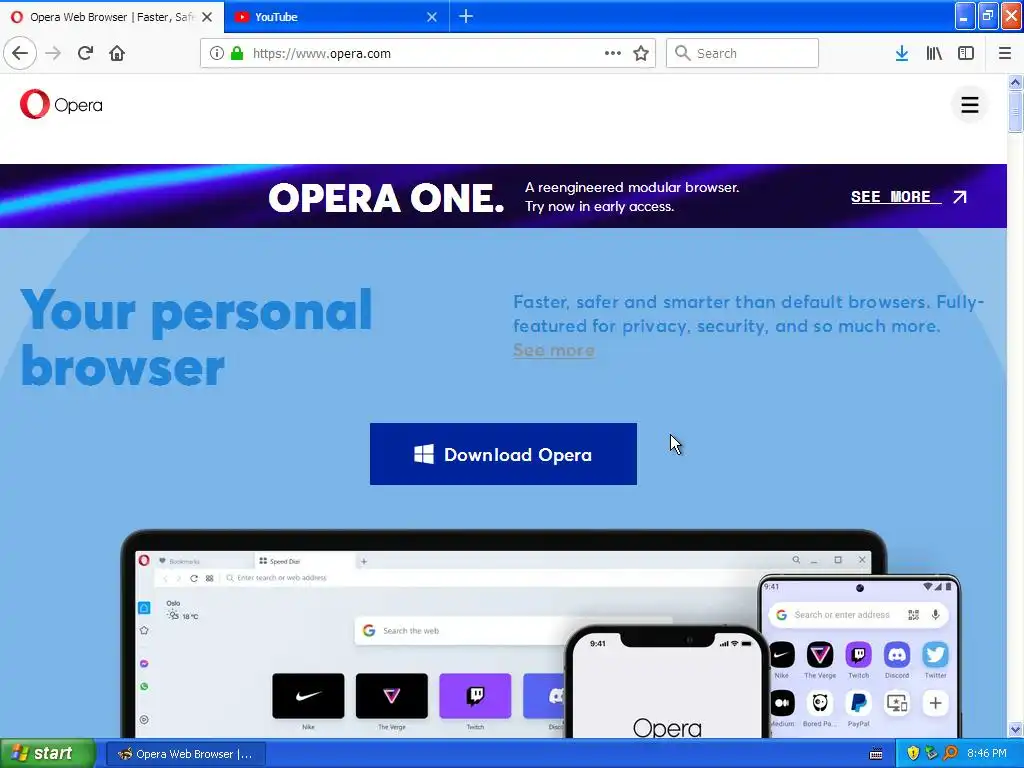The width and height of the screenshot is (1024, 768).
Task: Focus the browser Search box
Action: [743, 53]
